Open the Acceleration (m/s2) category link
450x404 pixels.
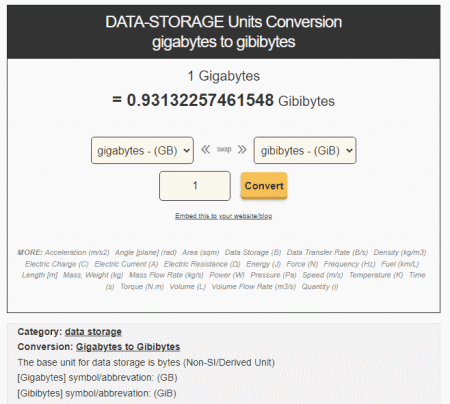pyautogui.click(x=77, y=252)
